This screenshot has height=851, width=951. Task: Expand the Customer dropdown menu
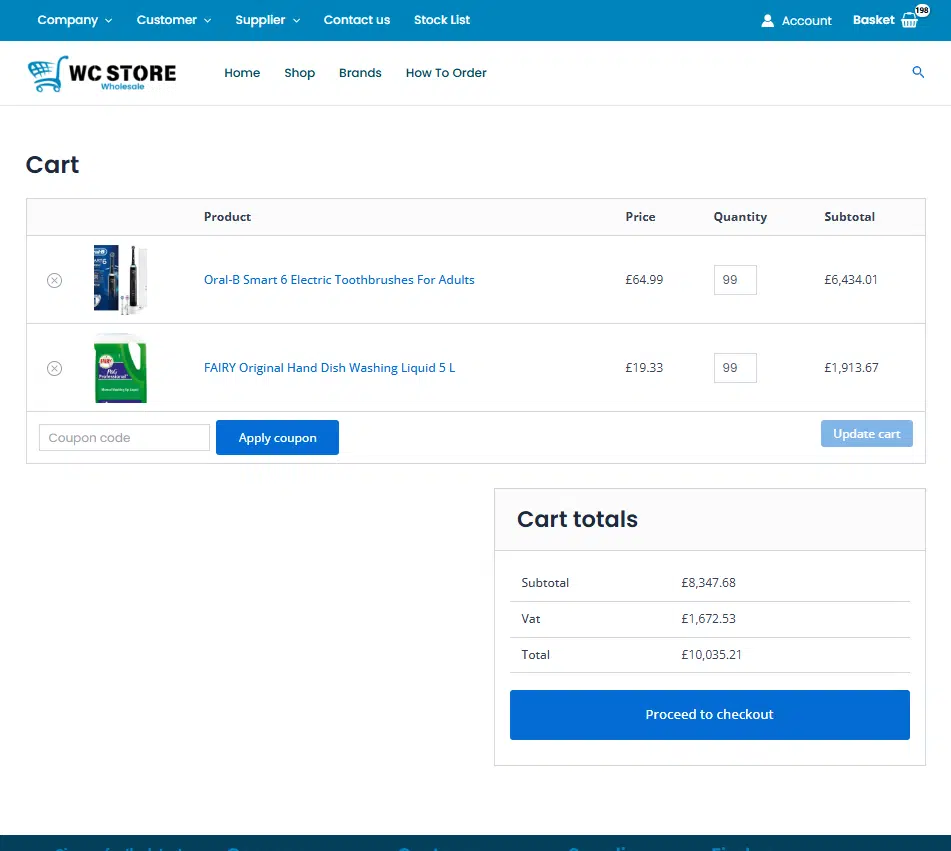coord(173,20)
